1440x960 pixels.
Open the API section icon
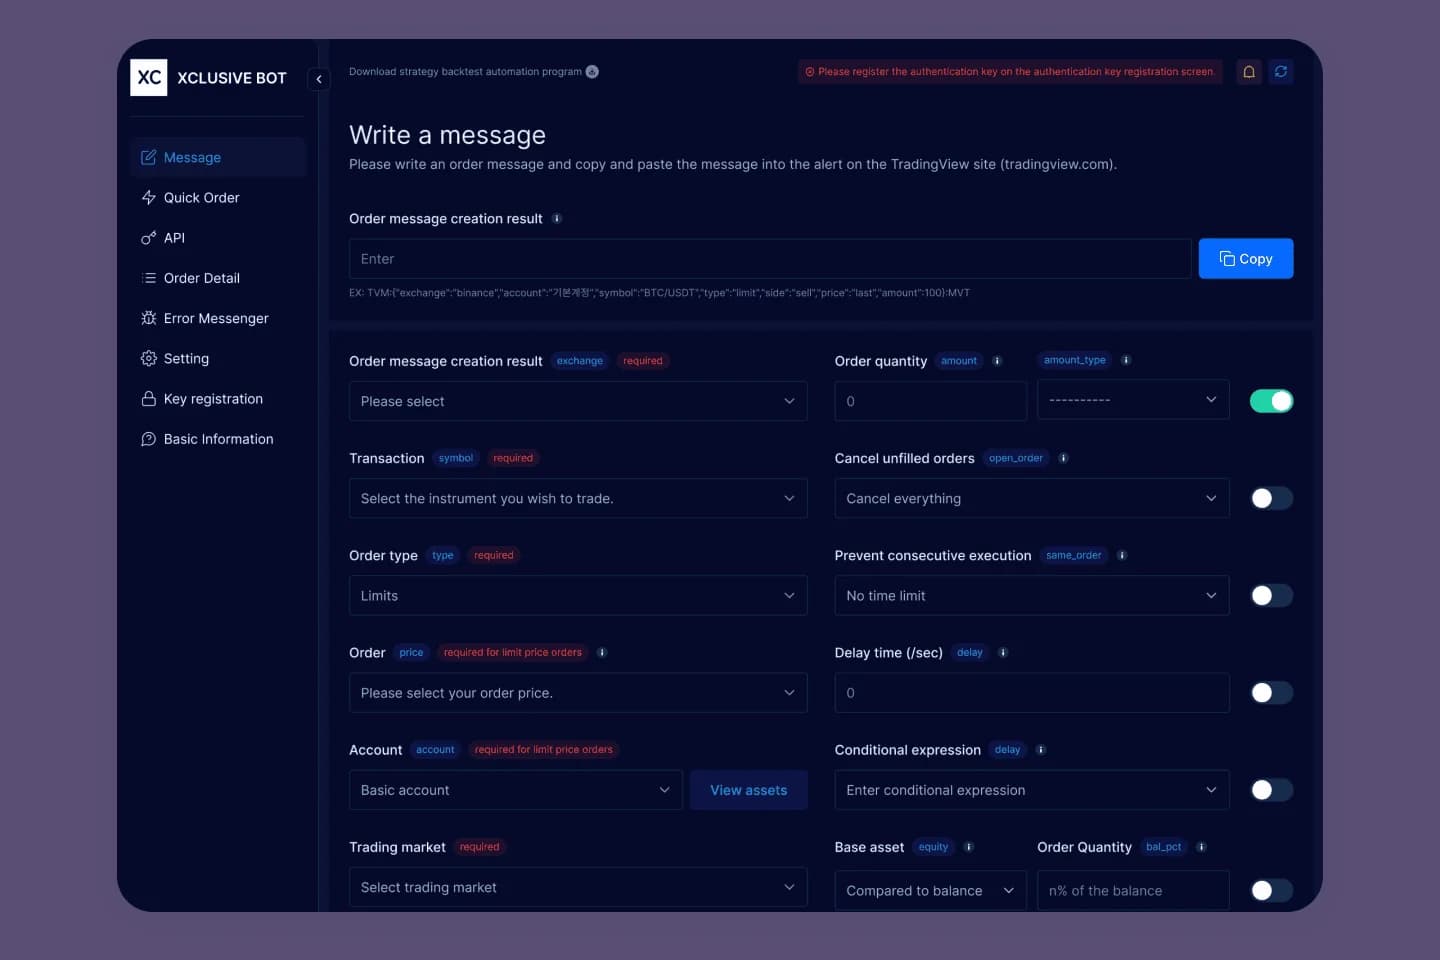148,238
